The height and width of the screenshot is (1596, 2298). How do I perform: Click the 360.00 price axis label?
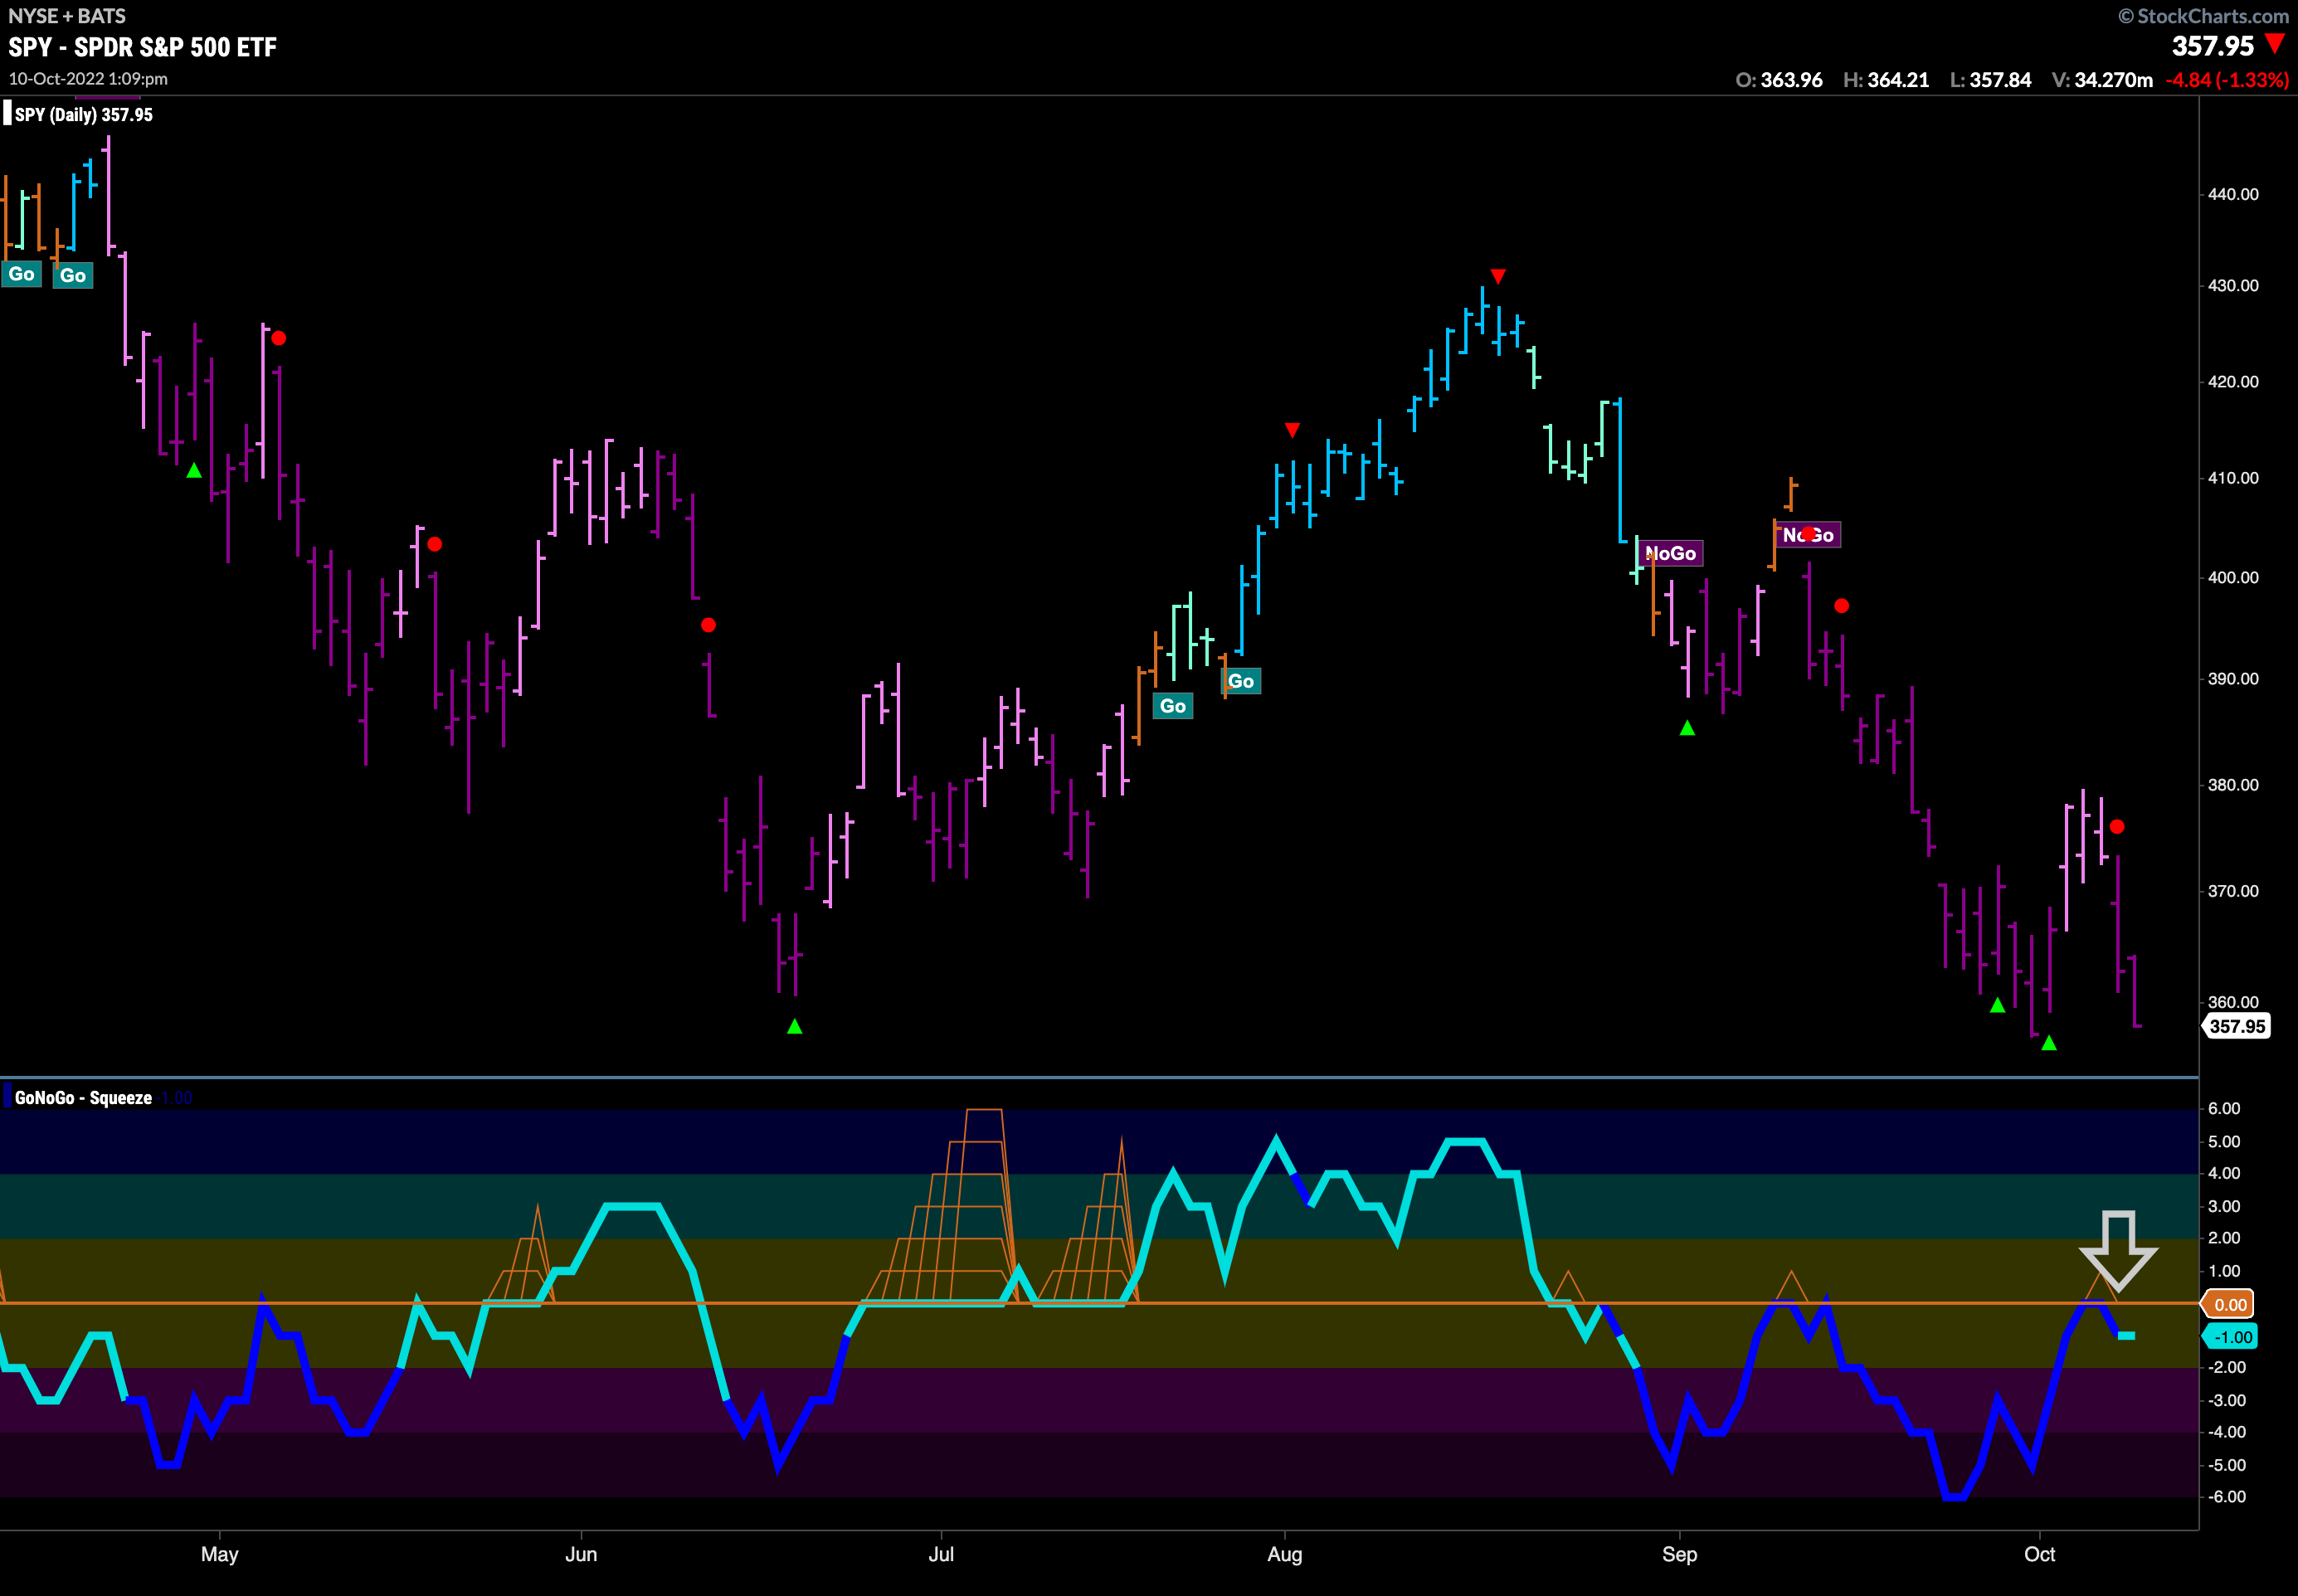[2233, 1001]
